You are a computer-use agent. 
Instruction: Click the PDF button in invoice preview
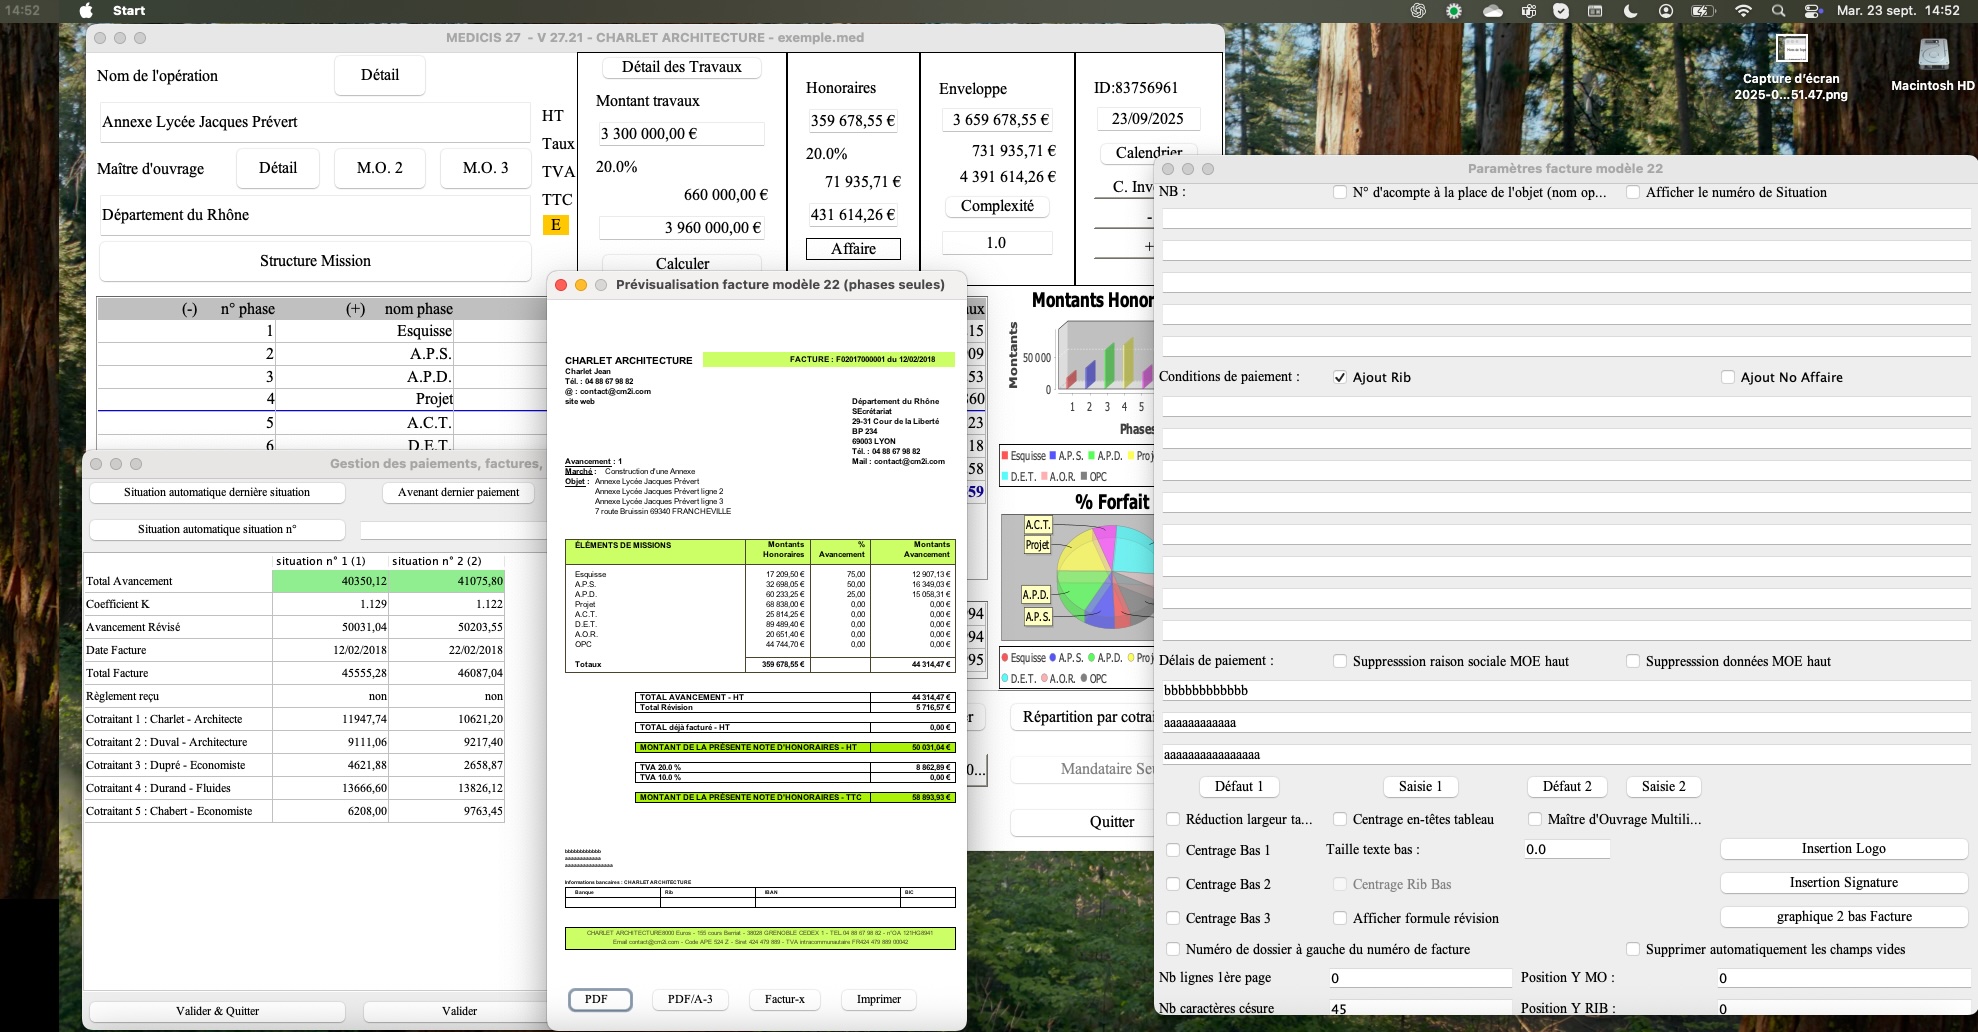coord(600,999)
